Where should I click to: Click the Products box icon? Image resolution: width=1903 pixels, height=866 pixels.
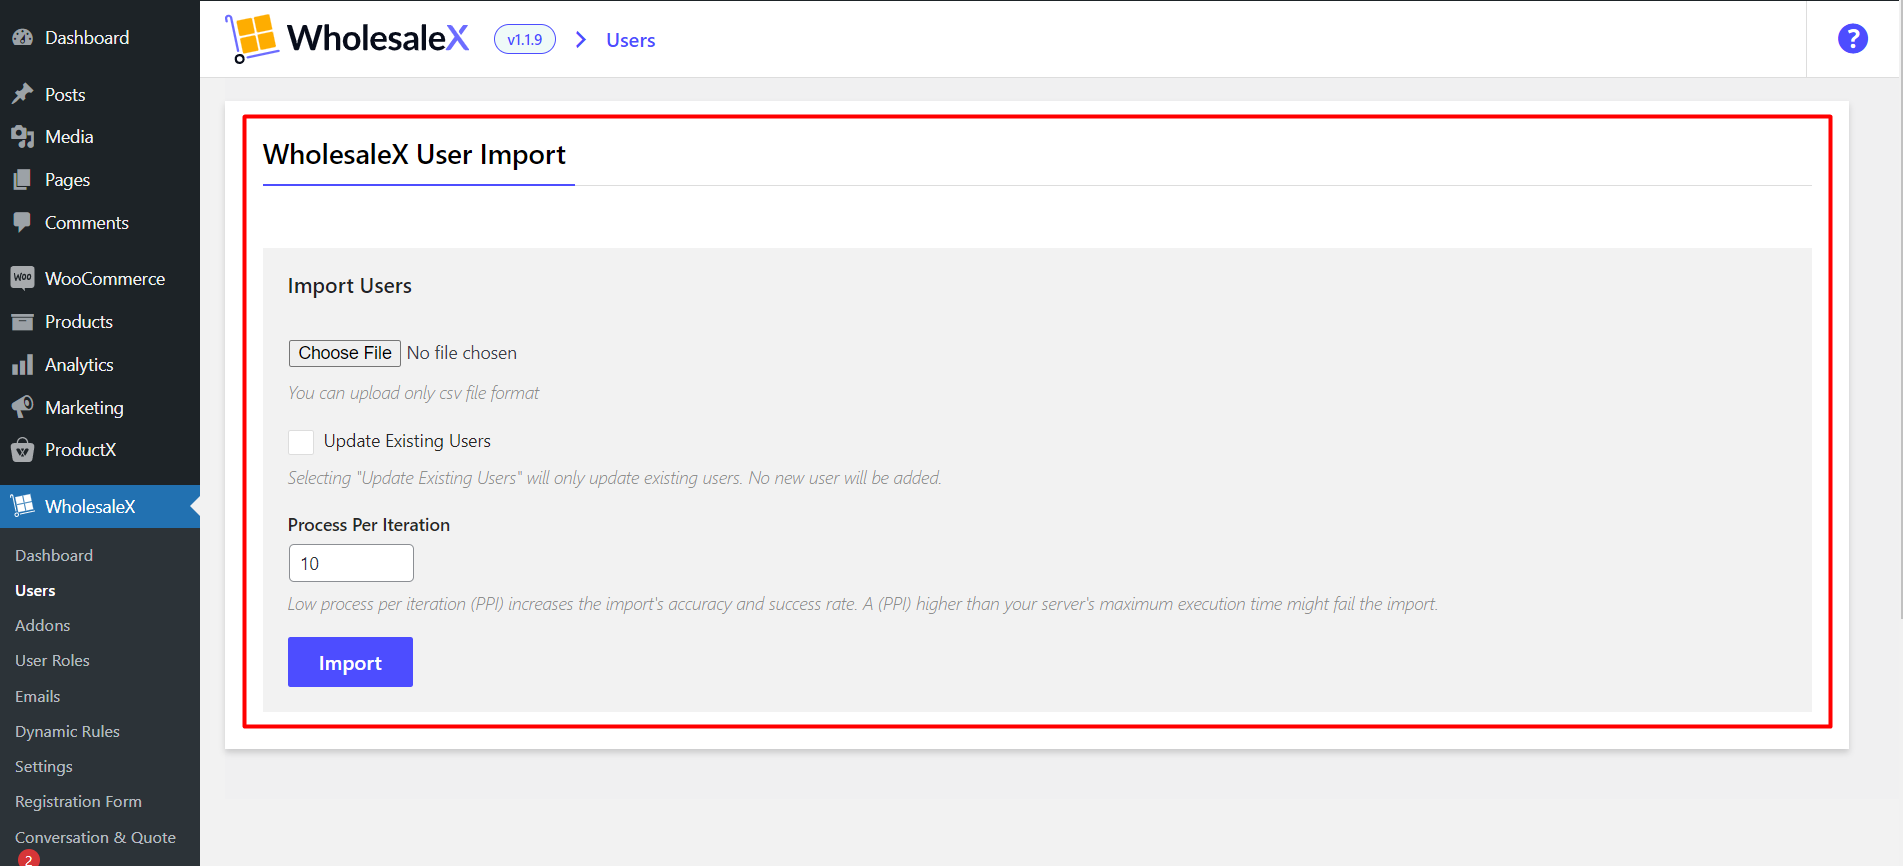(x=22, y=322)
